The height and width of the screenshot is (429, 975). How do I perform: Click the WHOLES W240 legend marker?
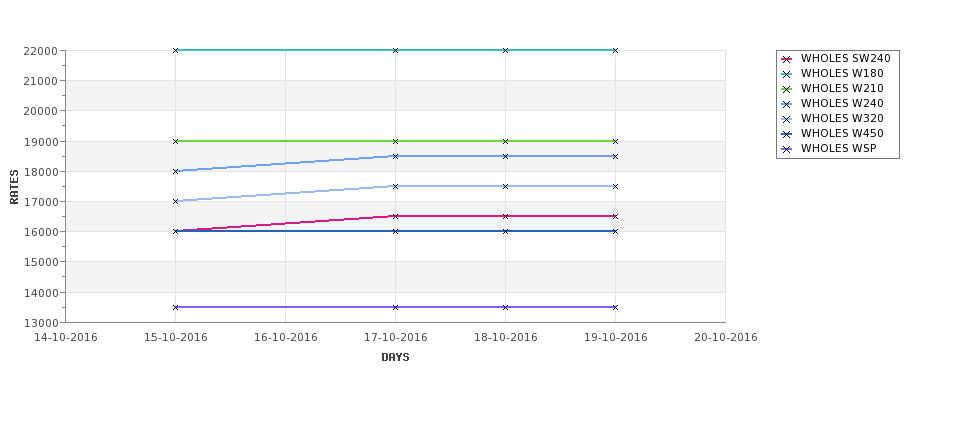click(787, 104)
